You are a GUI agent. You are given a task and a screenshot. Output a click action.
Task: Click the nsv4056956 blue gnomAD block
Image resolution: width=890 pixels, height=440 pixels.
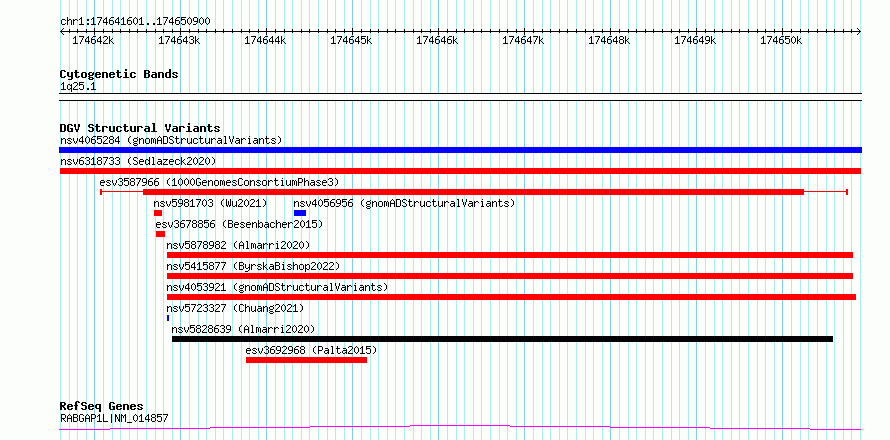click(300, 213)
